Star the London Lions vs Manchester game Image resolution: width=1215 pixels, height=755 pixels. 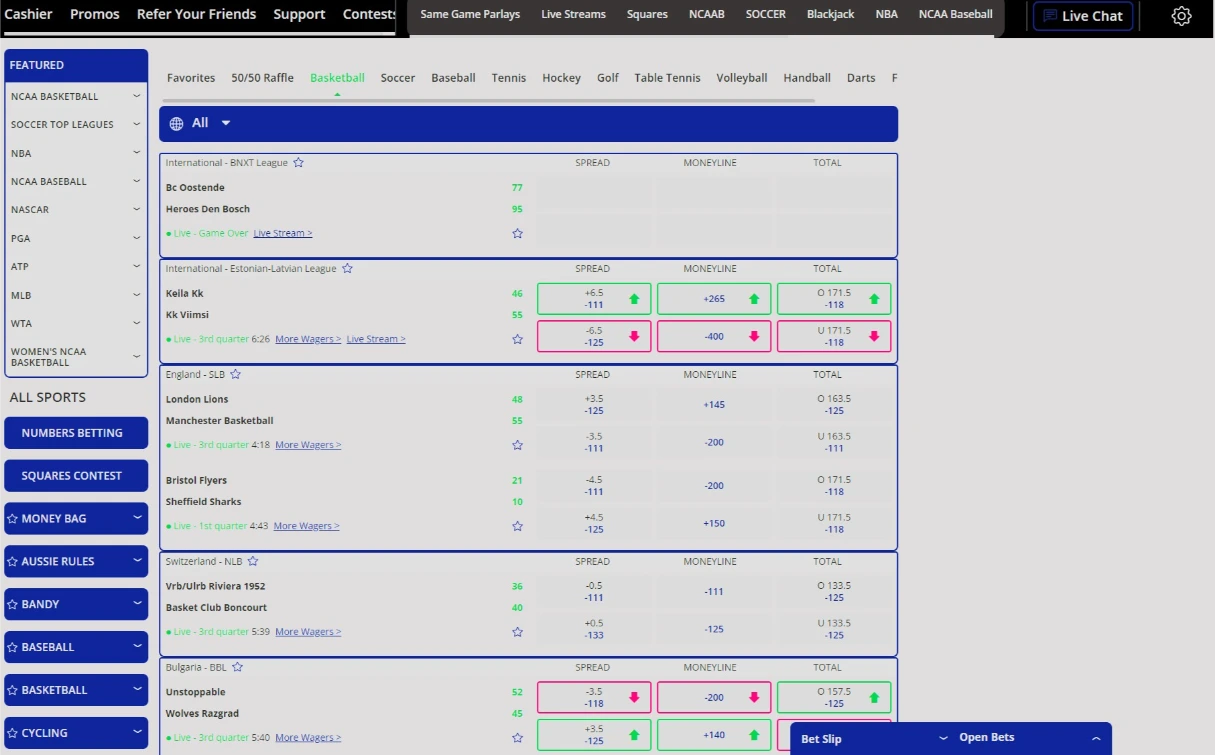tap(517, 446)
